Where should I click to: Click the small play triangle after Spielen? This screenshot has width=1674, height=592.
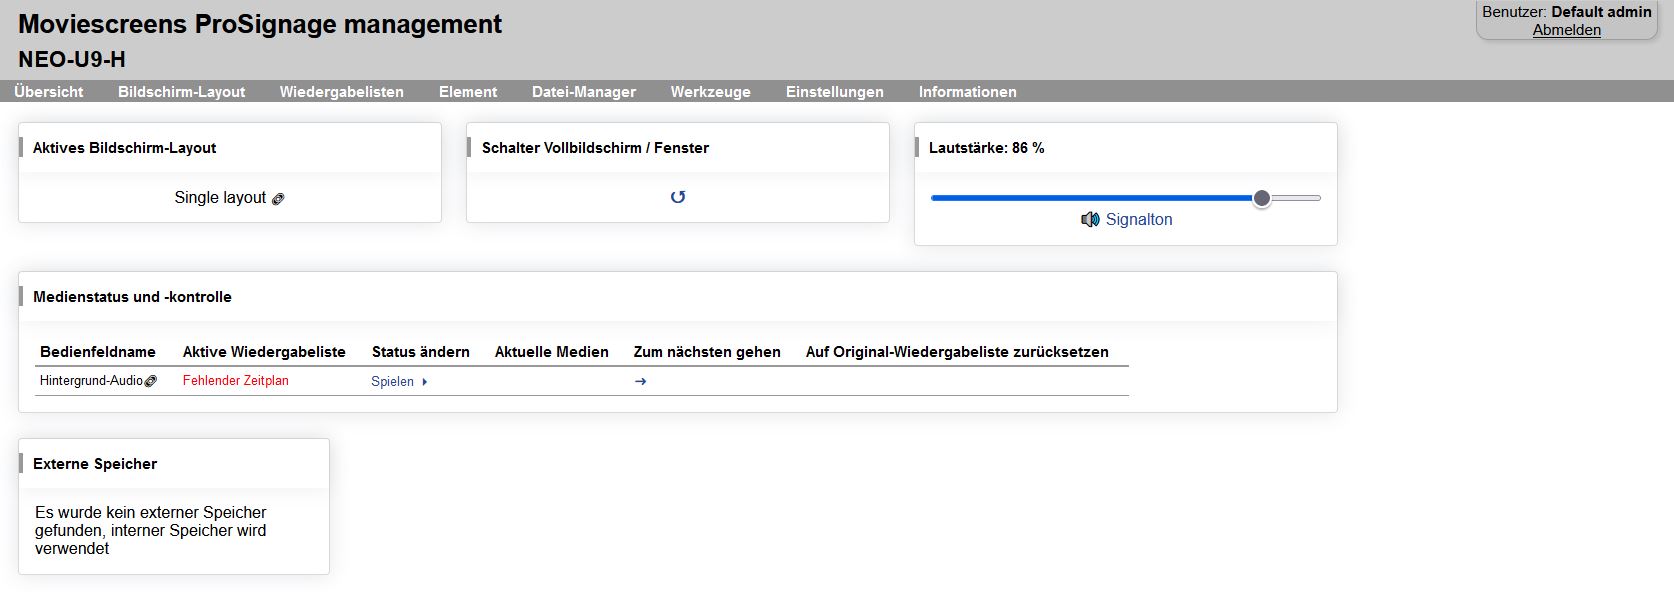pyautogui.click(x=425, y=381)
